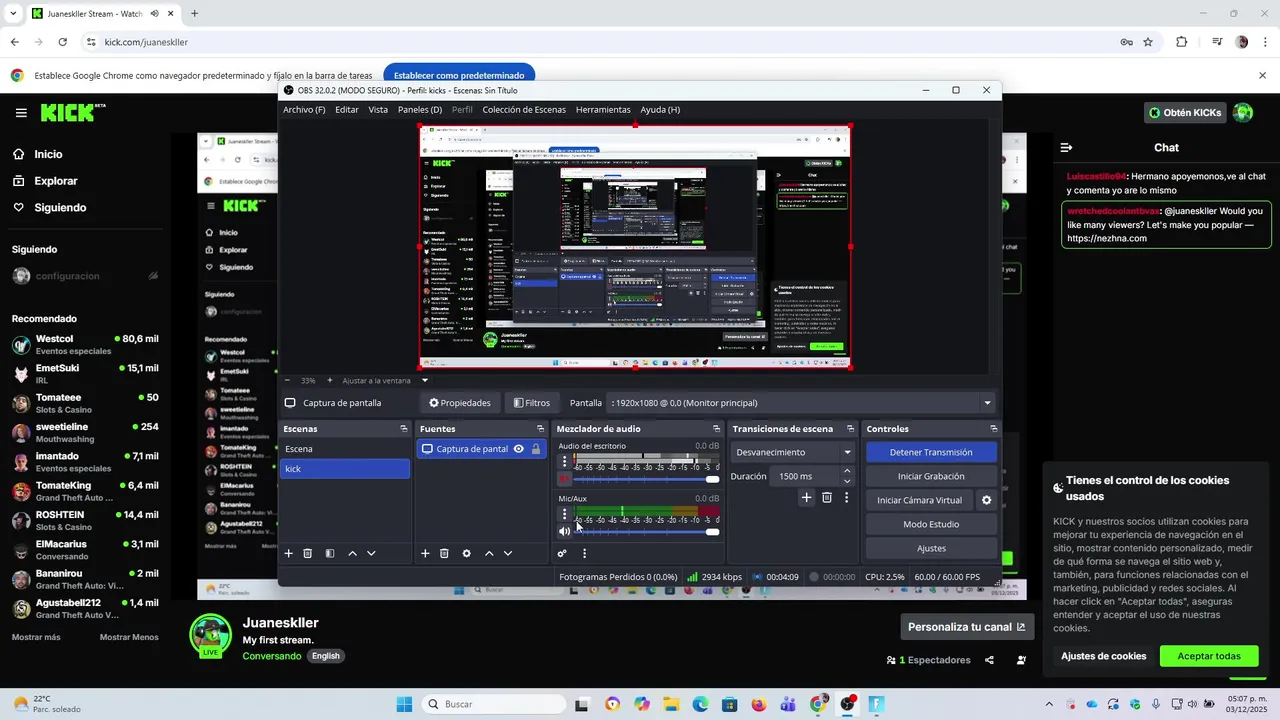Show hidden system tray icons chevron
Viewport: 1280px width, 720px height.
tap(1048, 704)
